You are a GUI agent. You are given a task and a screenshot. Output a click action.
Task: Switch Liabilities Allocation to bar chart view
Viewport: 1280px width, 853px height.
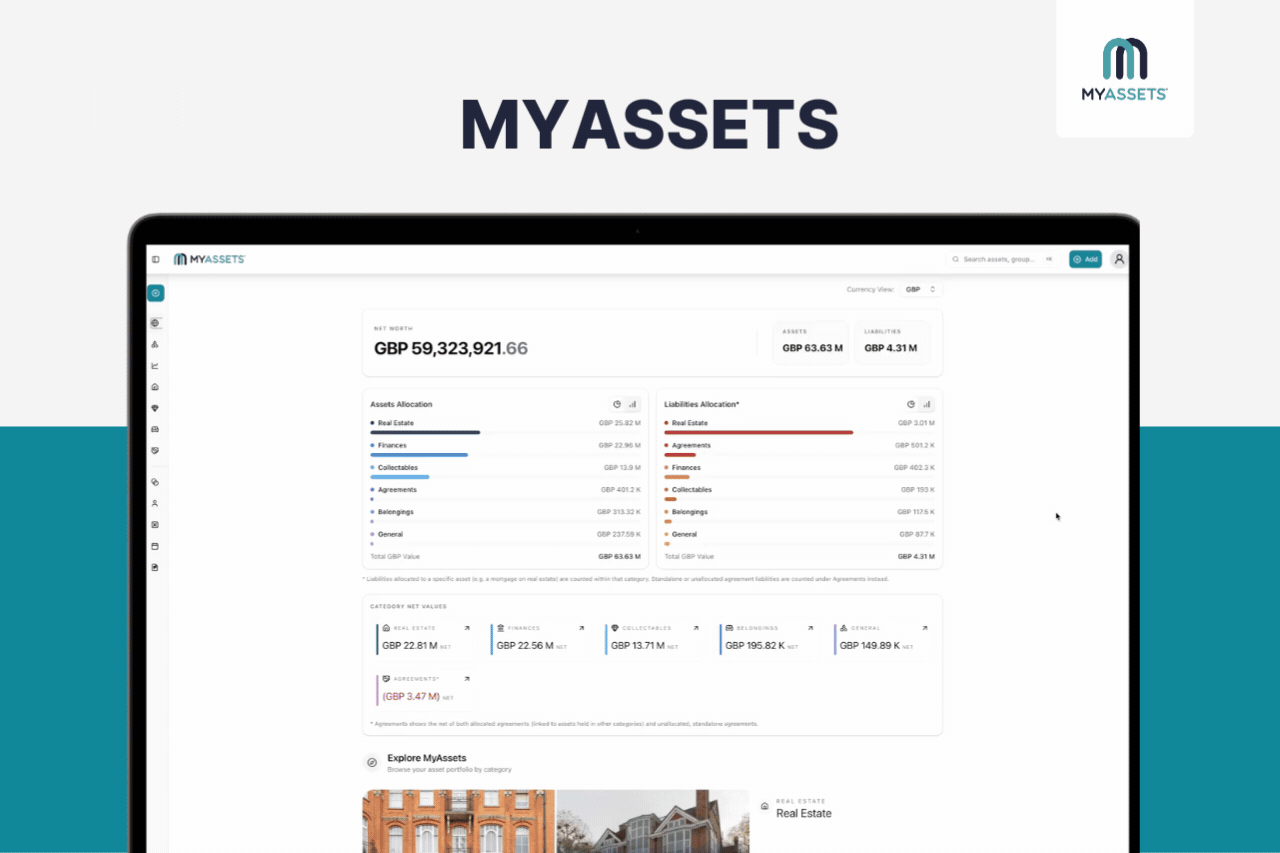pyautogui.click(x=926, y=404)
